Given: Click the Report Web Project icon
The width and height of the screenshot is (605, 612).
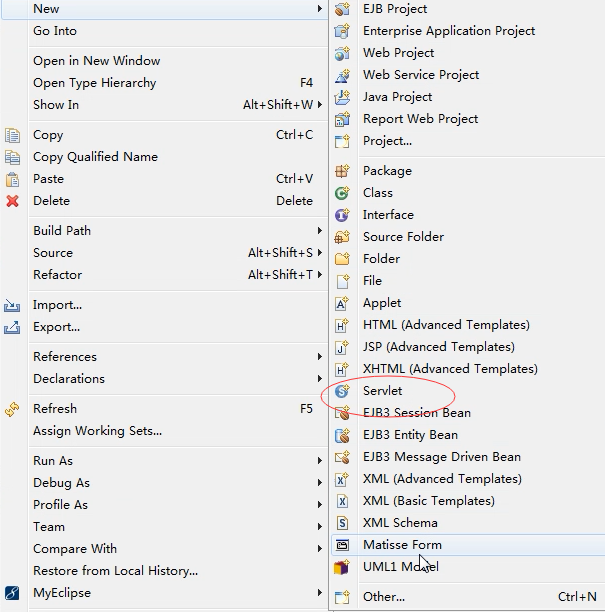Looking at the screenshot, I should 342,119.
